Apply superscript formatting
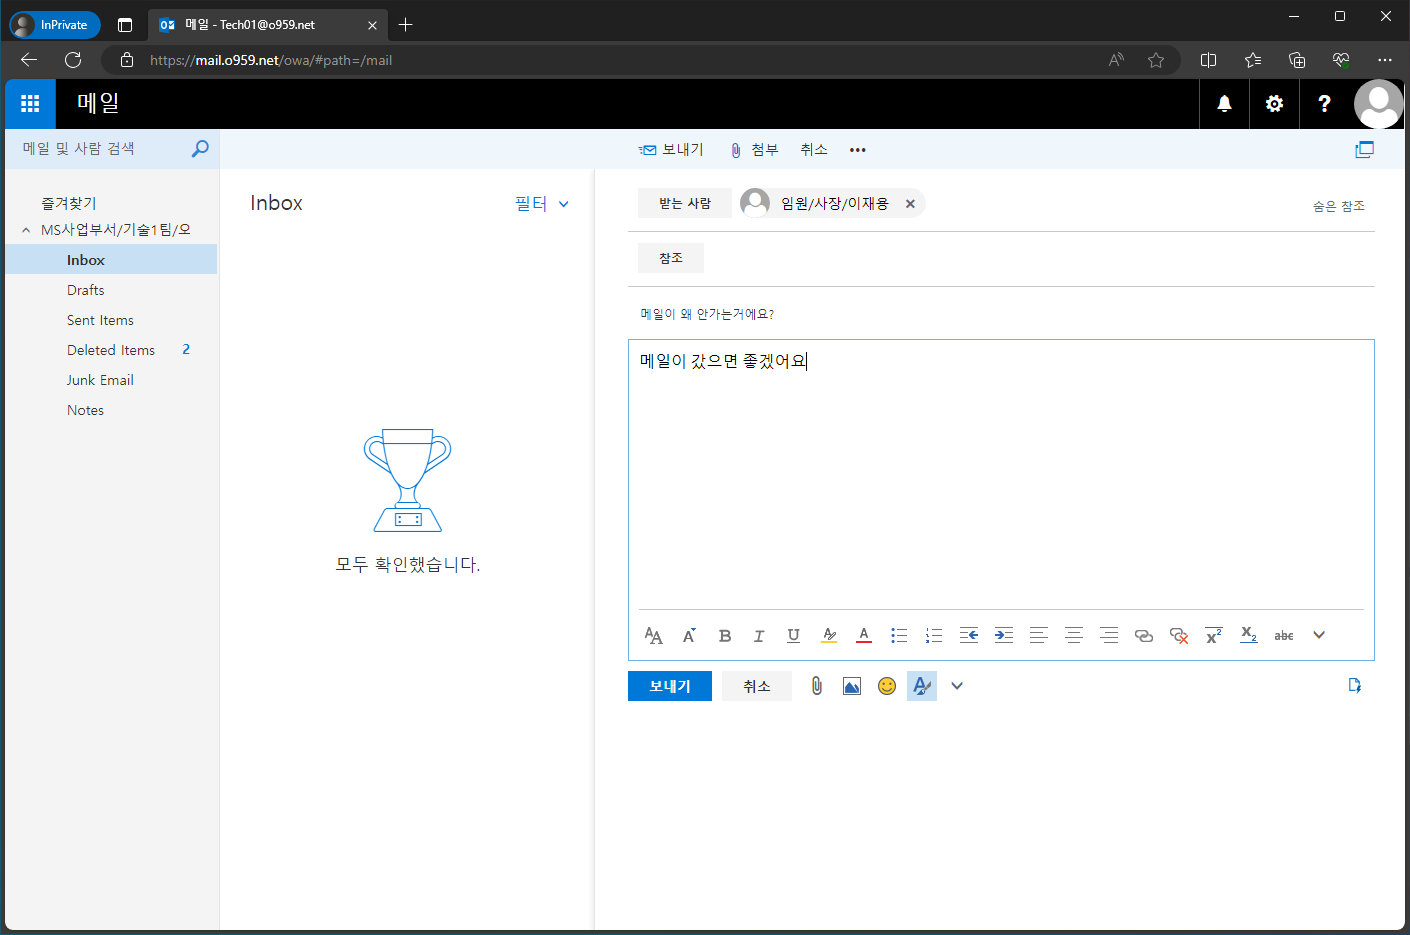The height and width of the screenshot is (935, 1410). pyautogui.click(x=1213, y=635)
